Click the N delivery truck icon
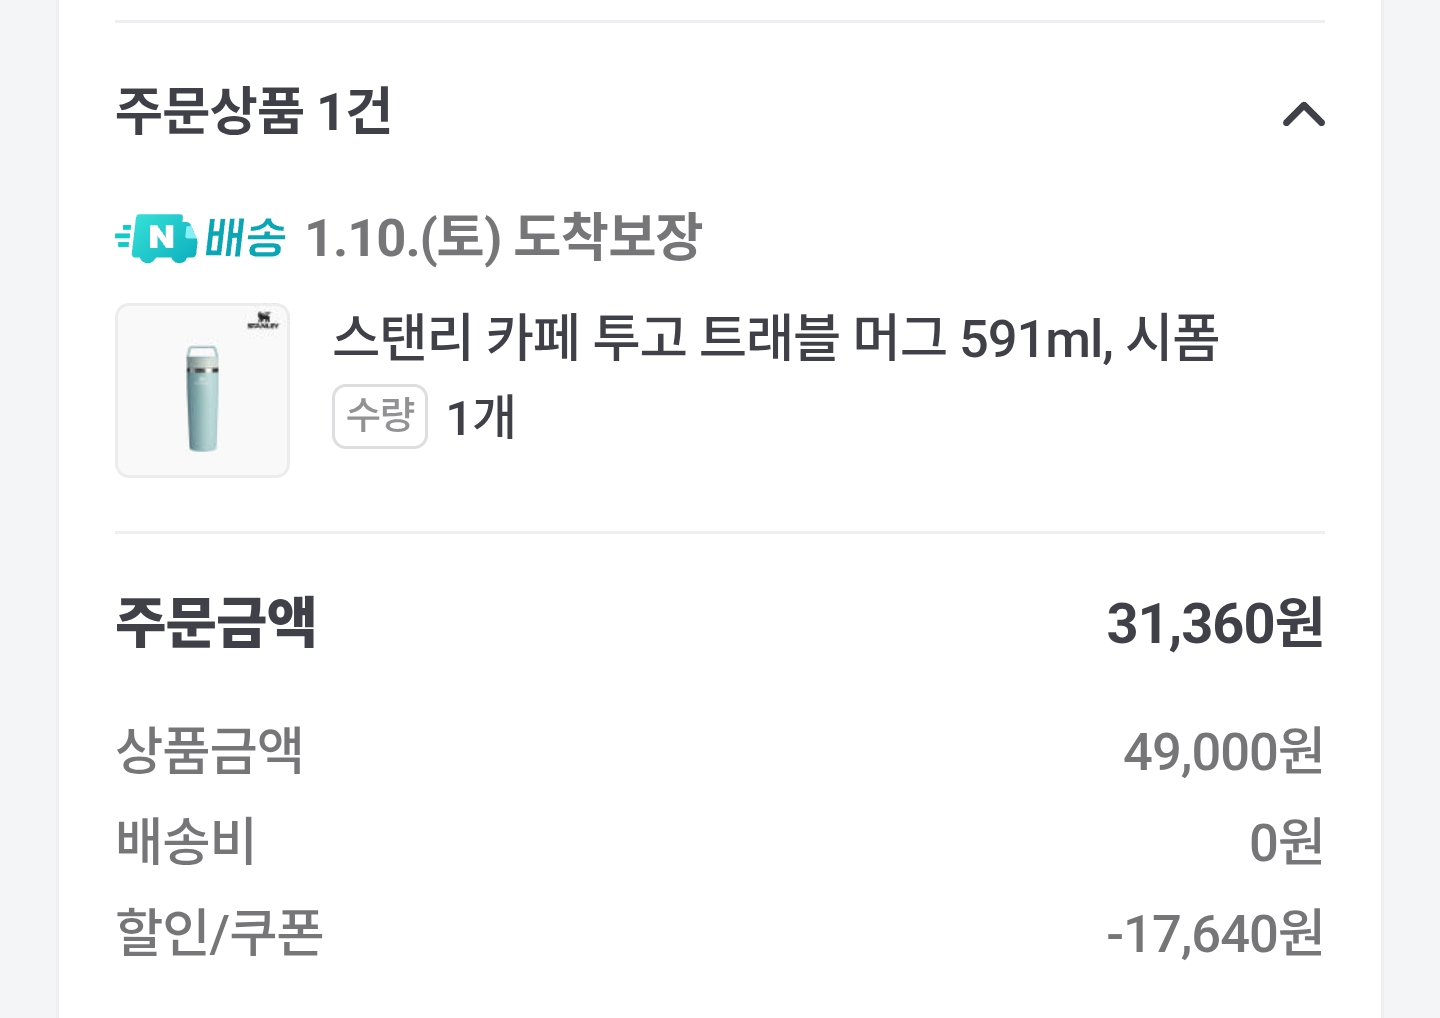This screenshot has height=1018, width=1440. click(157, 238)
